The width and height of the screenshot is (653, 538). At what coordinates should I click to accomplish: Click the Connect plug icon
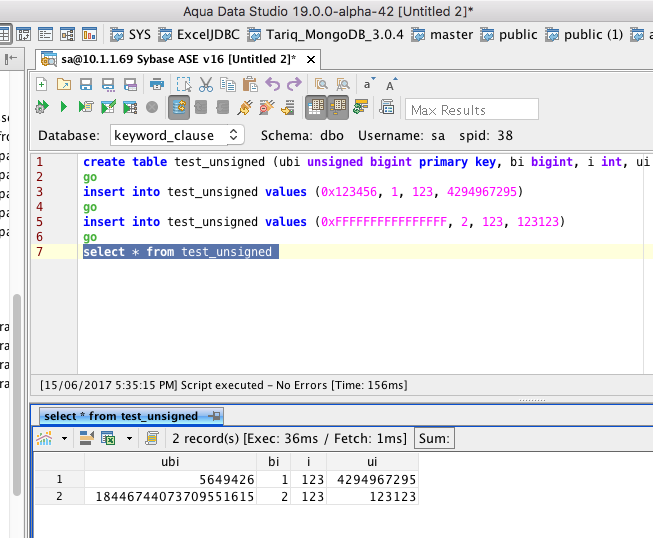[x=245, y=107]
